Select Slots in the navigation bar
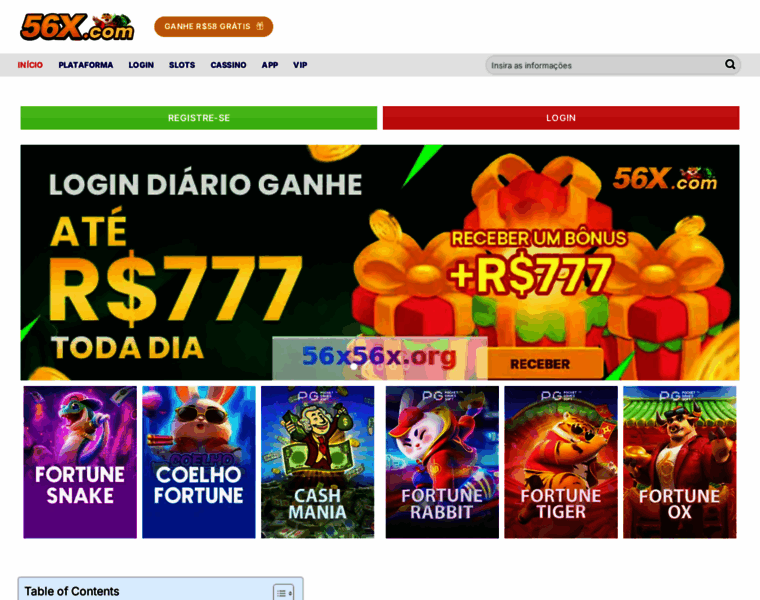The image size is (760, 600). coord(182,65)
